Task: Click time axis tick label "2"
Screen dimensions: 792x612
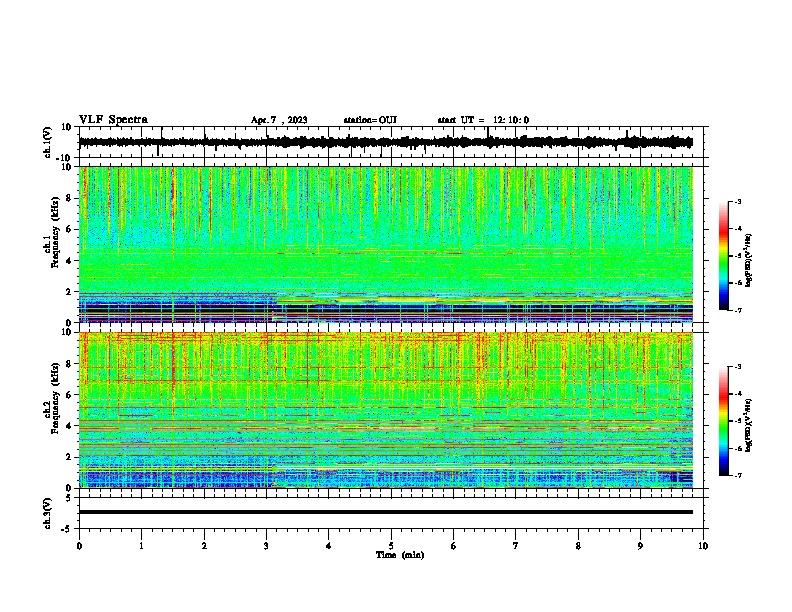Action: tap(204, 546)
